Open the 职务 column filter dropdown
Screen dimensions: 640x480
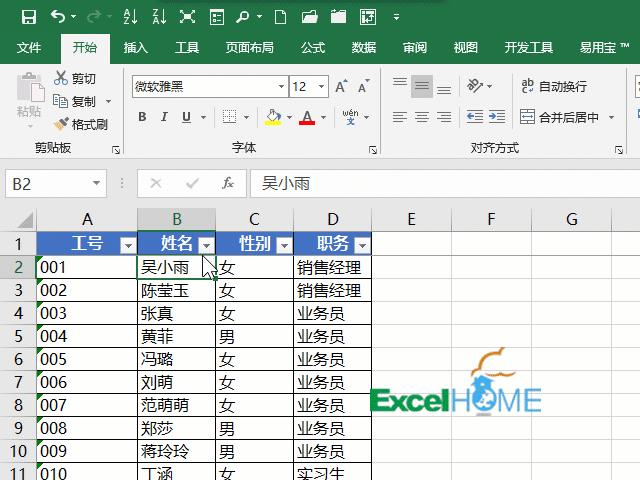coord(362,245)
